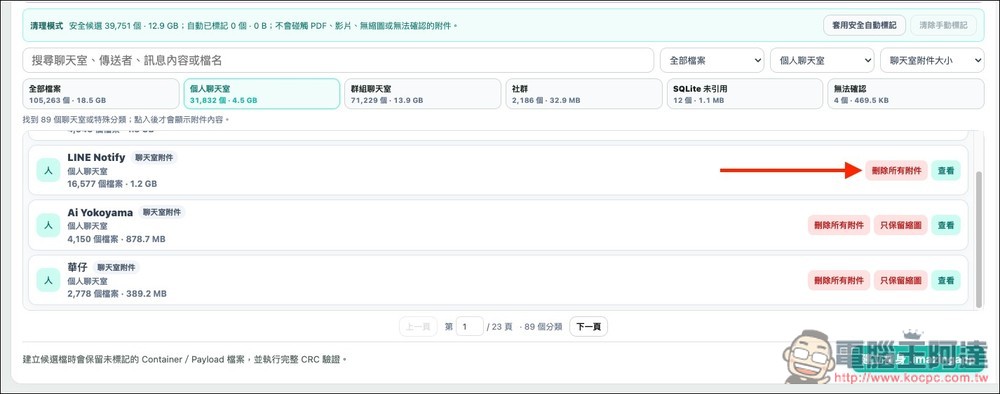Image resolution: width=1000 pixels, height=394 pixels.
Task: Go to the next page 下一頁
Action: click(x=589, y=326)
